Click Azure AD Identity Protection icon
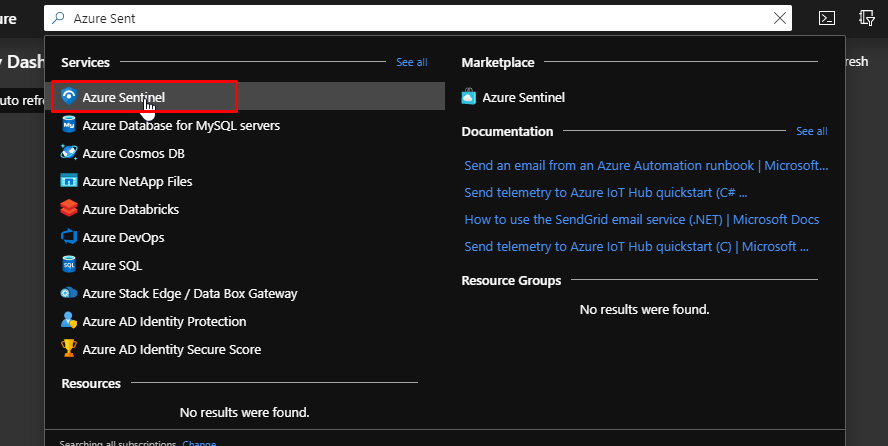The image size is (888, 446). [69, 322]
